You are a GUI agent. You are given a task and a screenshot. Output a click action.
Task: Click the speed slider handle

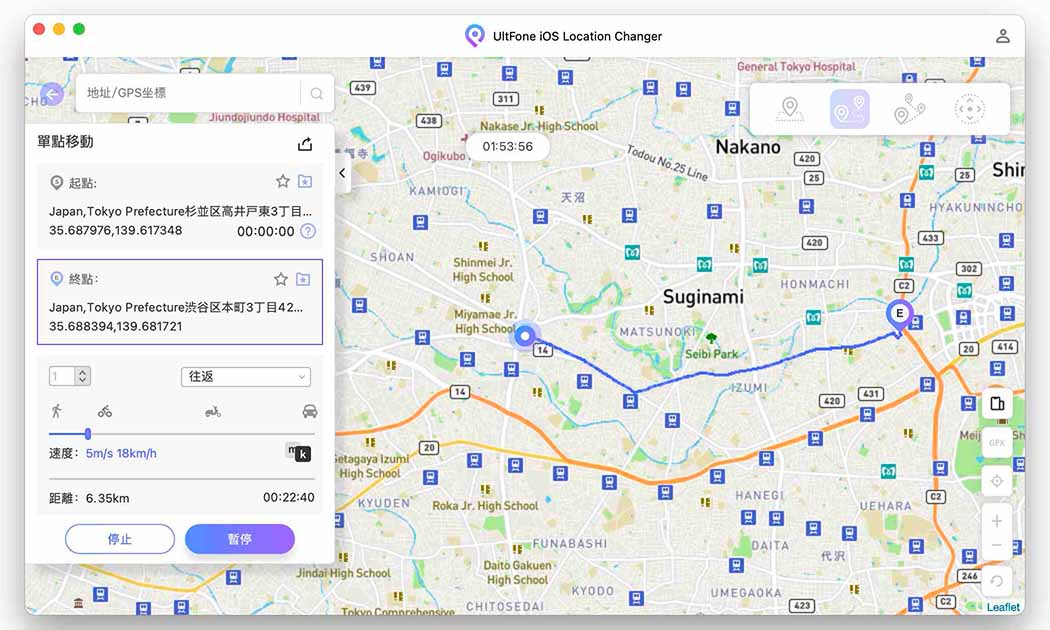[88, 434]
